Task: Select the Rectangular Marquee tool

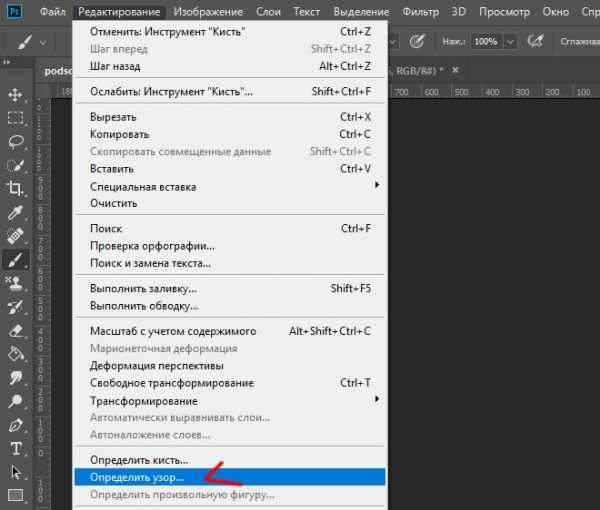Action: (x=16, y=117)
